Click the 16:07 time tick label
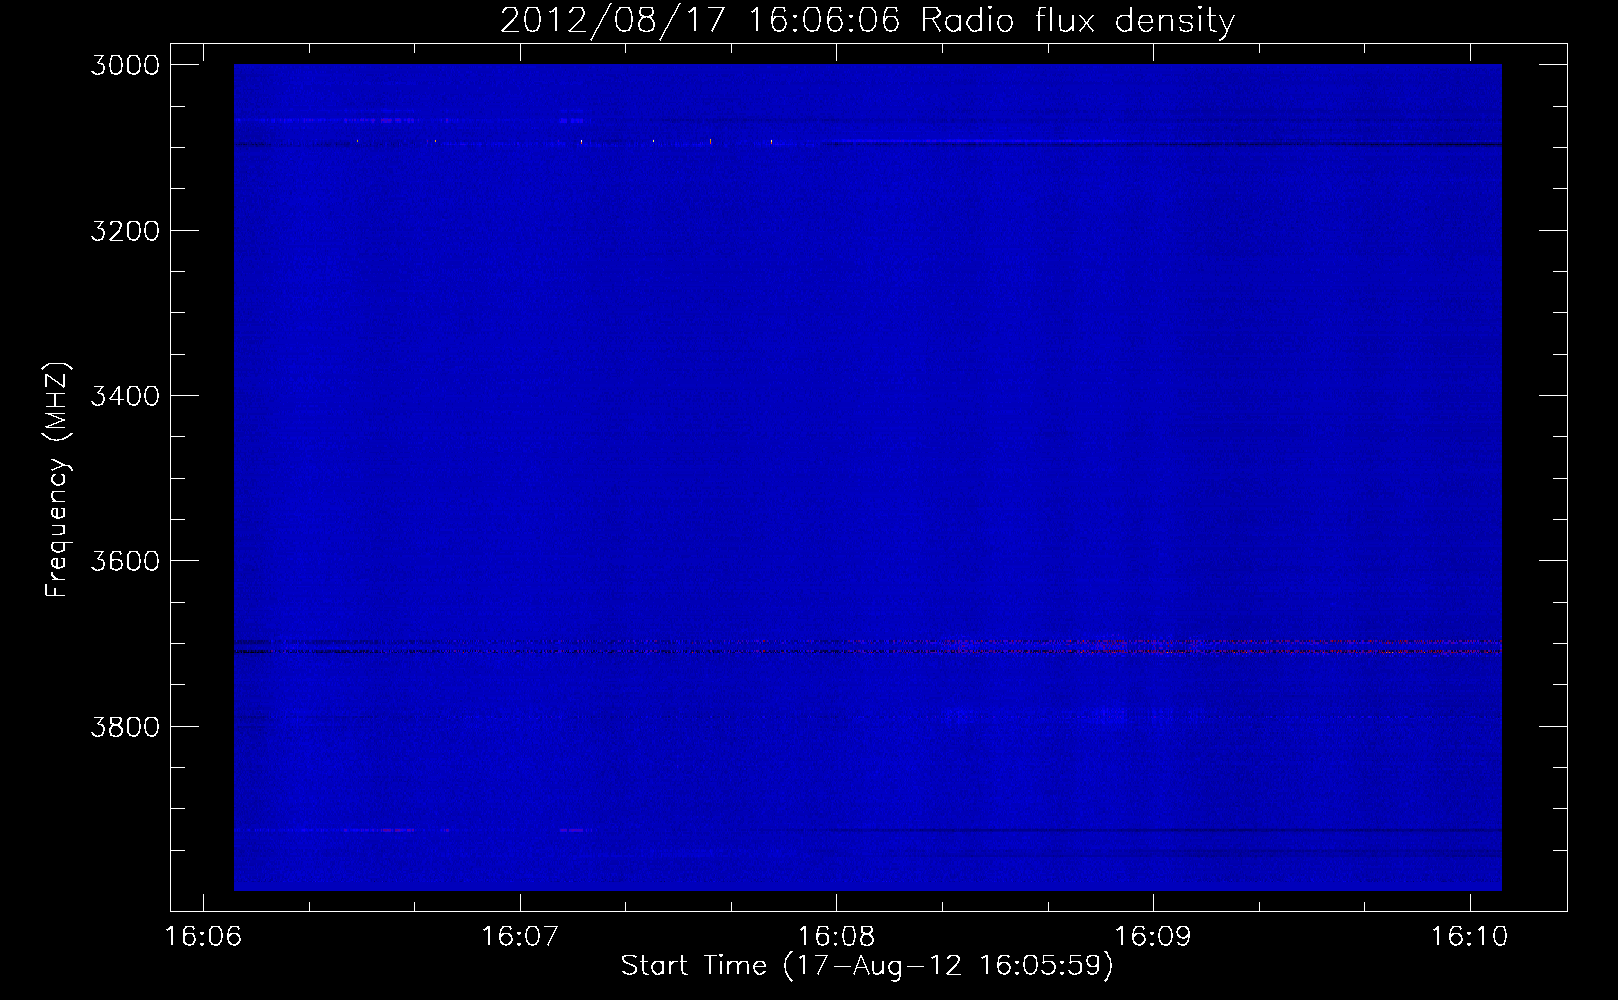The width and height of the screenshot is (1618, 1000). click(519, 937)
